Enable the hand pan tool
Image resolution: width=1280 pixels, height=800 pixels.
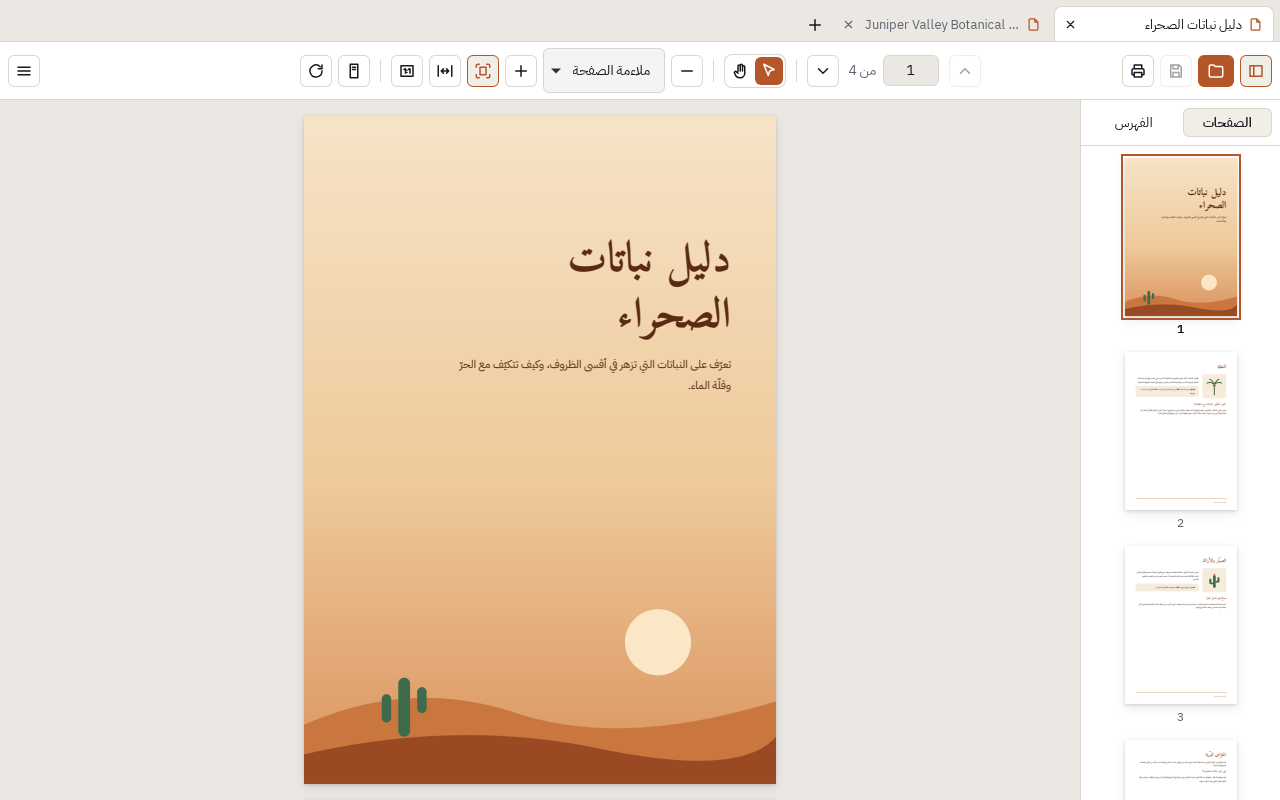740,71
